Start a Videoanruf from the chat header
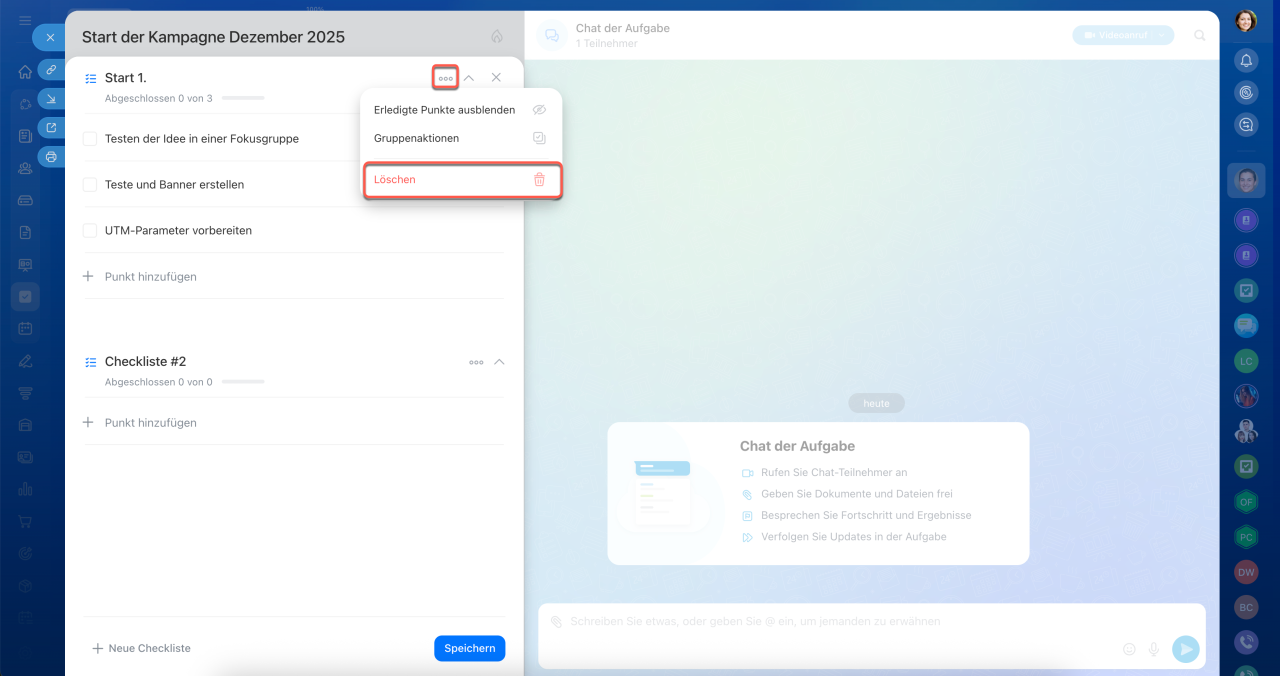 pos(1115,35)
